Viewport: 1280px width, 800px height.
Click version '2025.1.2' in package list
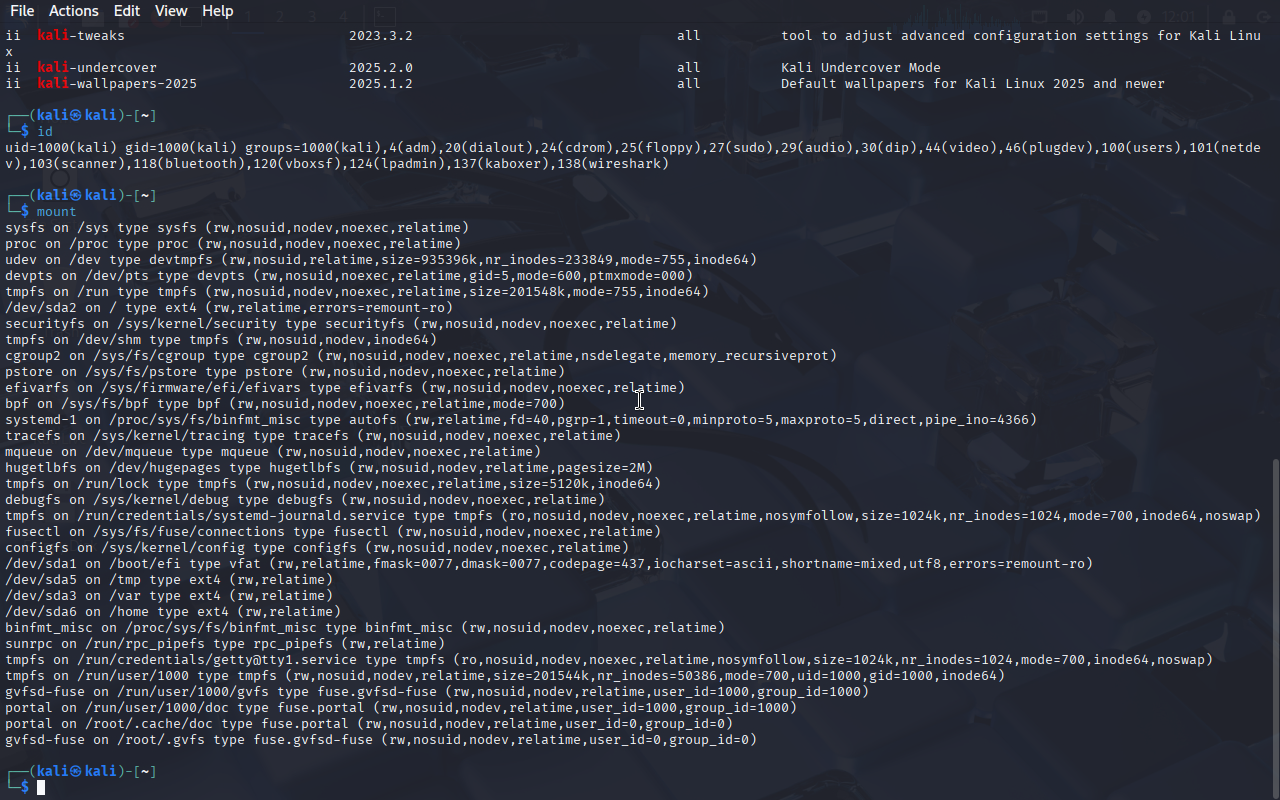point(381,84)
